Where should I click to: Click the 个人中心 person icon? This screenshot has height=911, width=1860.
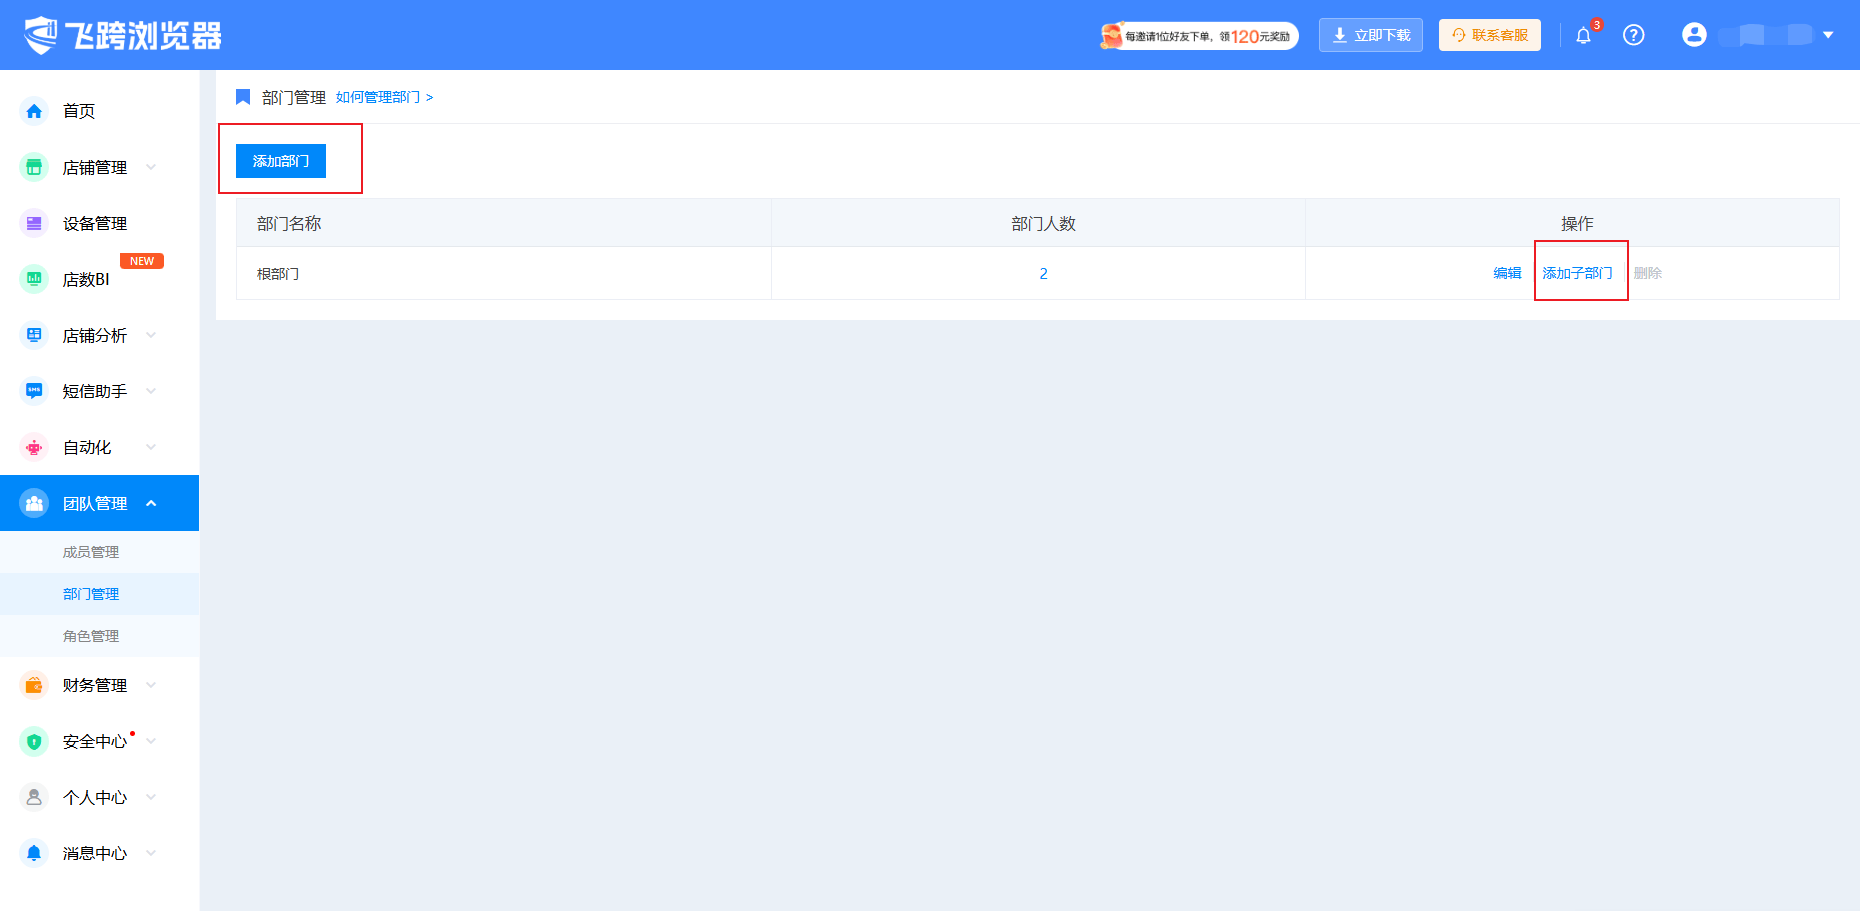(x=34, y=797)
